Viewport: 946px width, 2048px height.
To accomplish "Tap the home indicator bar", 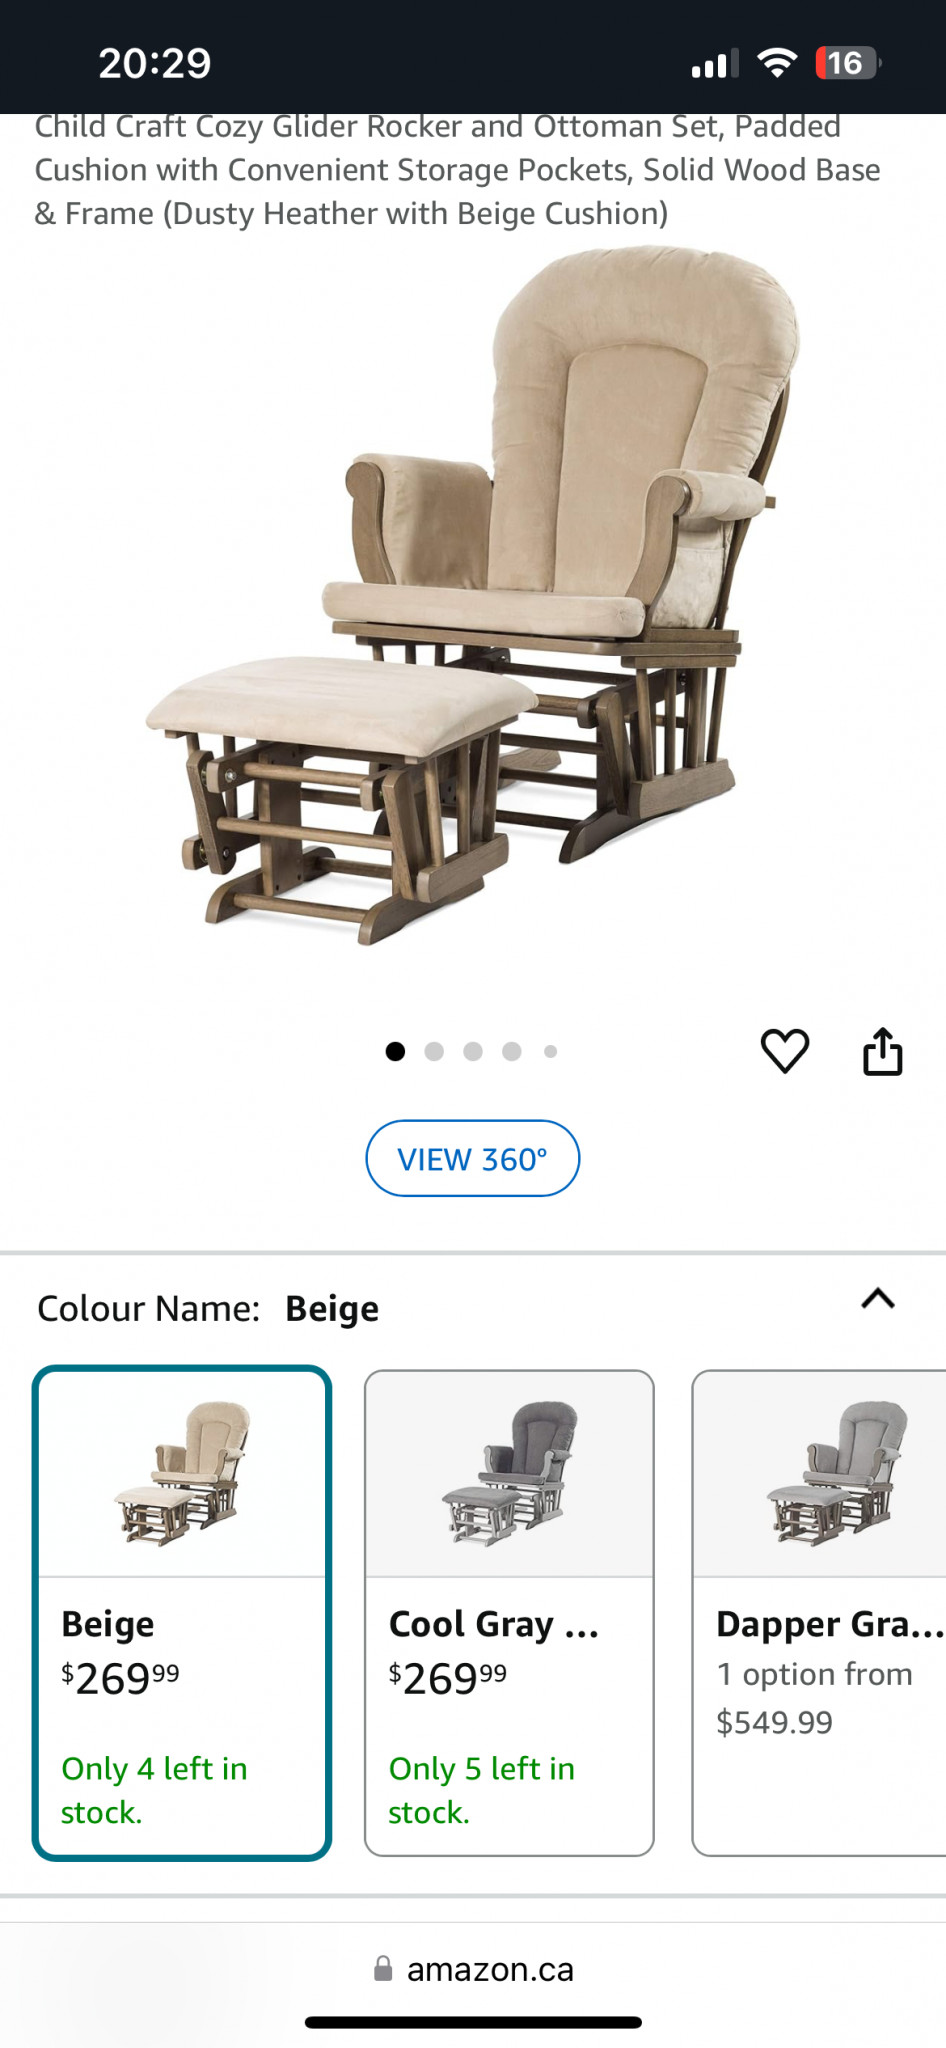I will [x=473, y=2022].
